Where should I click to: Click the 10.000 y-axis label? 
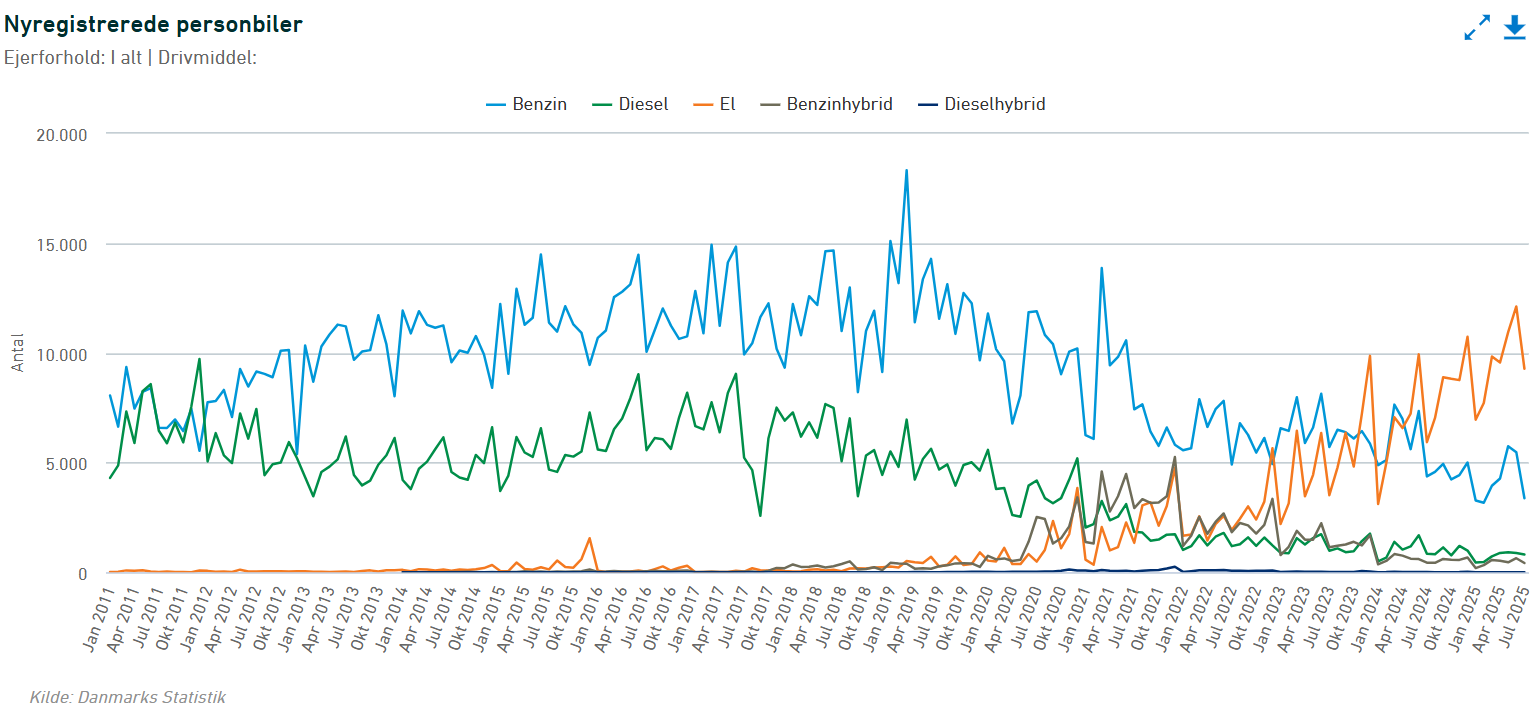pyautogui.click(x=61, y=354)
